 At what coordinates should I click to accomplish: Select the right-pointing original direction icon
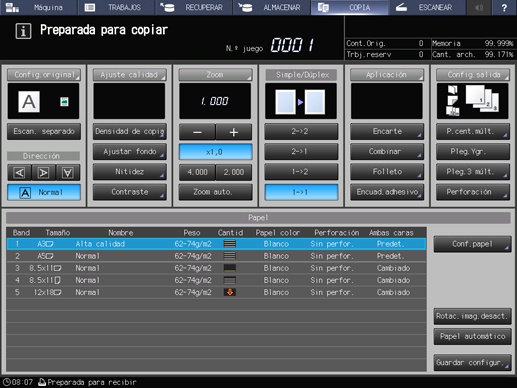pos(43,172)
